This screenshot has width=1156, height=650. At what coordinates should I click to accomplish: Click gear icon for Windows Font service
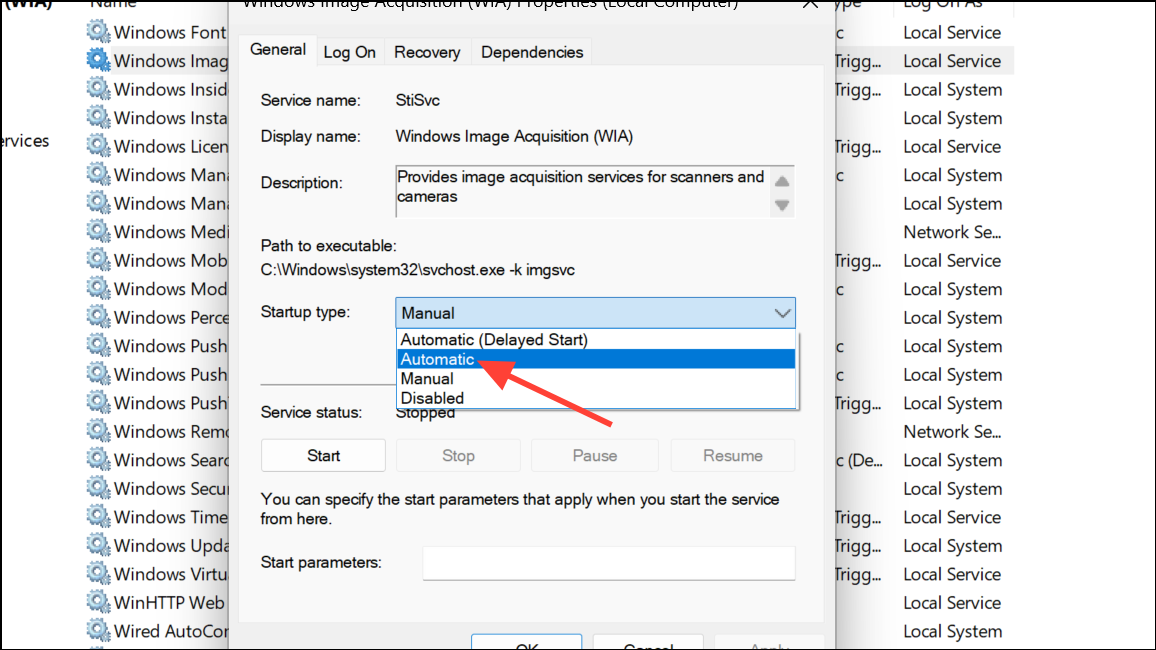(98, 32)
